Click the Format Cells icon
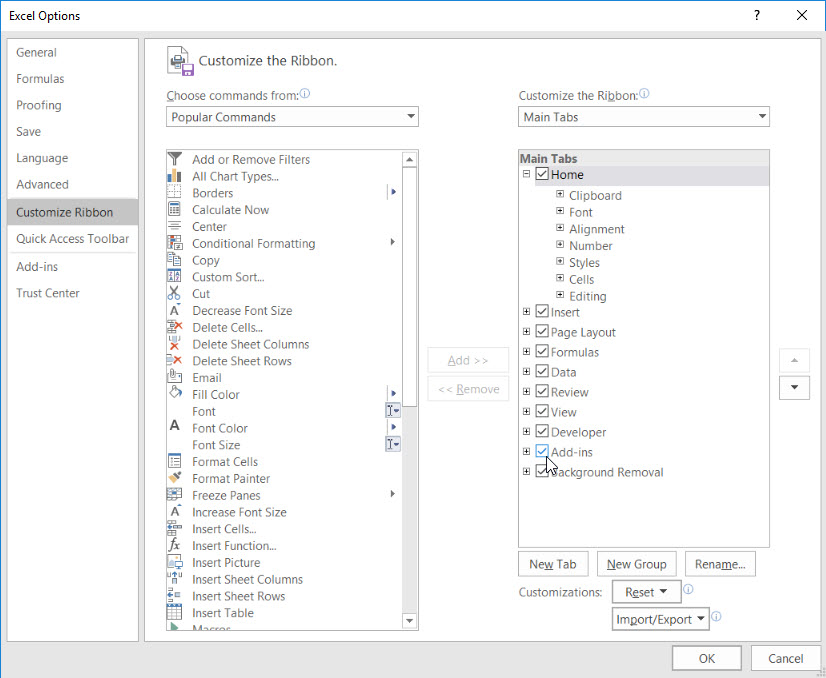The width and height of the screenshot is (826, 678). click(x=174, y=461)
